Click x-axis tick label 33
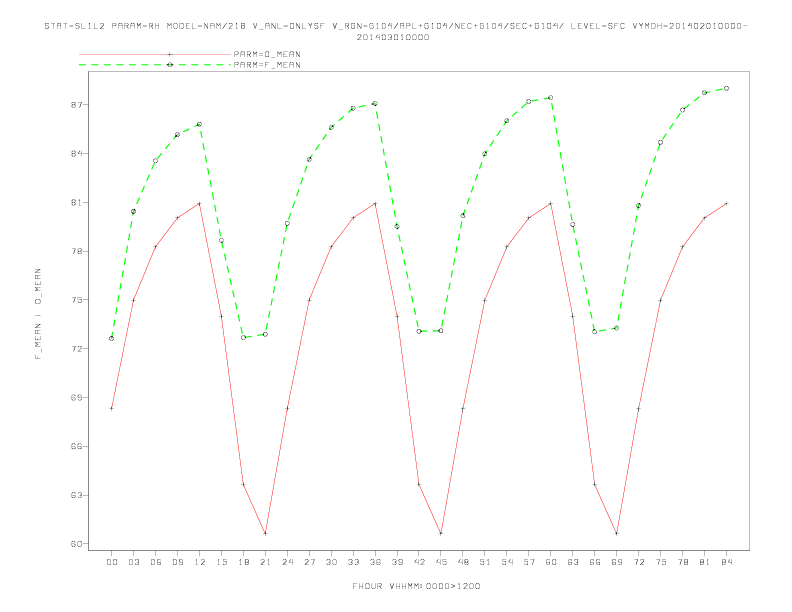The height and width of the screenshot is (612, 792). pyautogui.click(x=353, y=562)
